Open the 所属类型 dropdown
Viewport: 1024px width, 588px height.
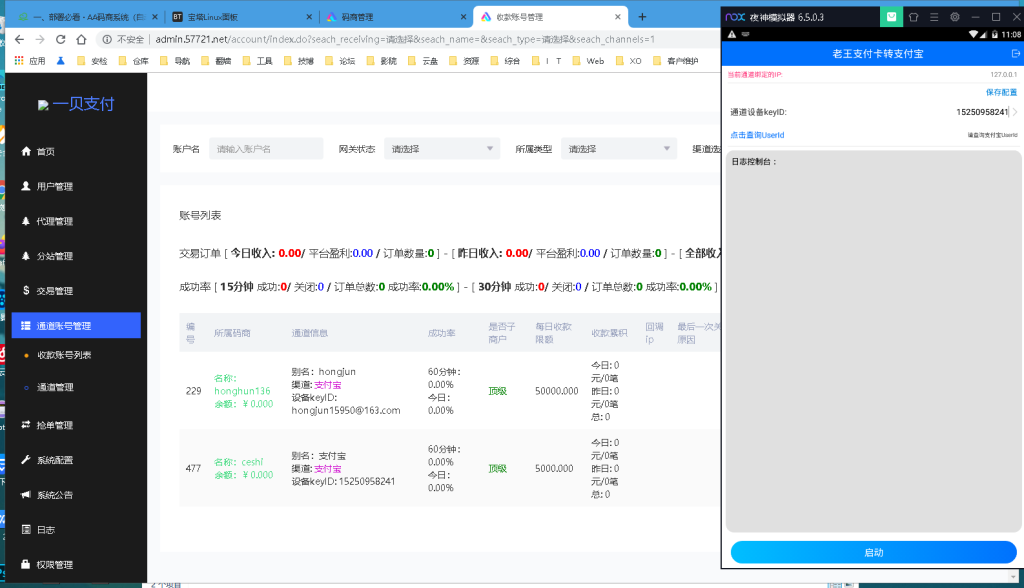pos(619,149)
